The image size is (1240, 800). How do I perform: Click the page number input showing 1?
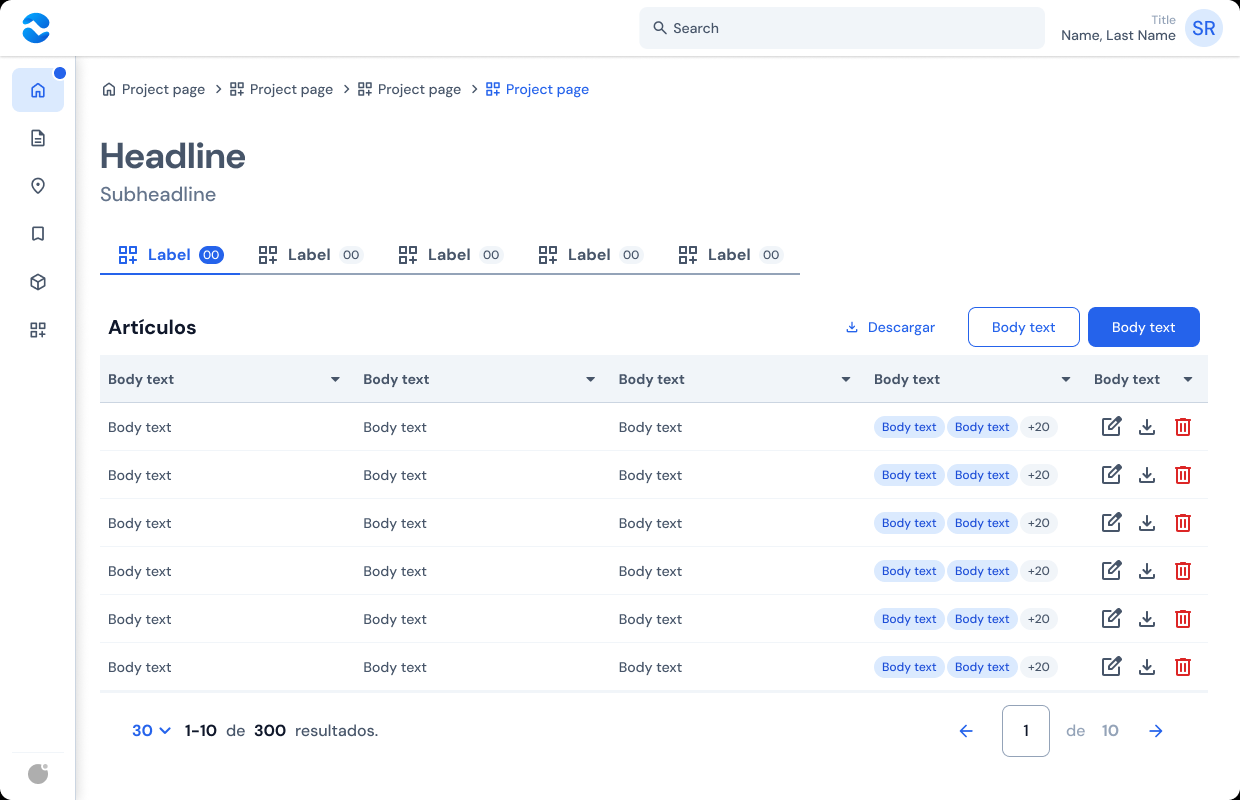[x=1026, y=731]
